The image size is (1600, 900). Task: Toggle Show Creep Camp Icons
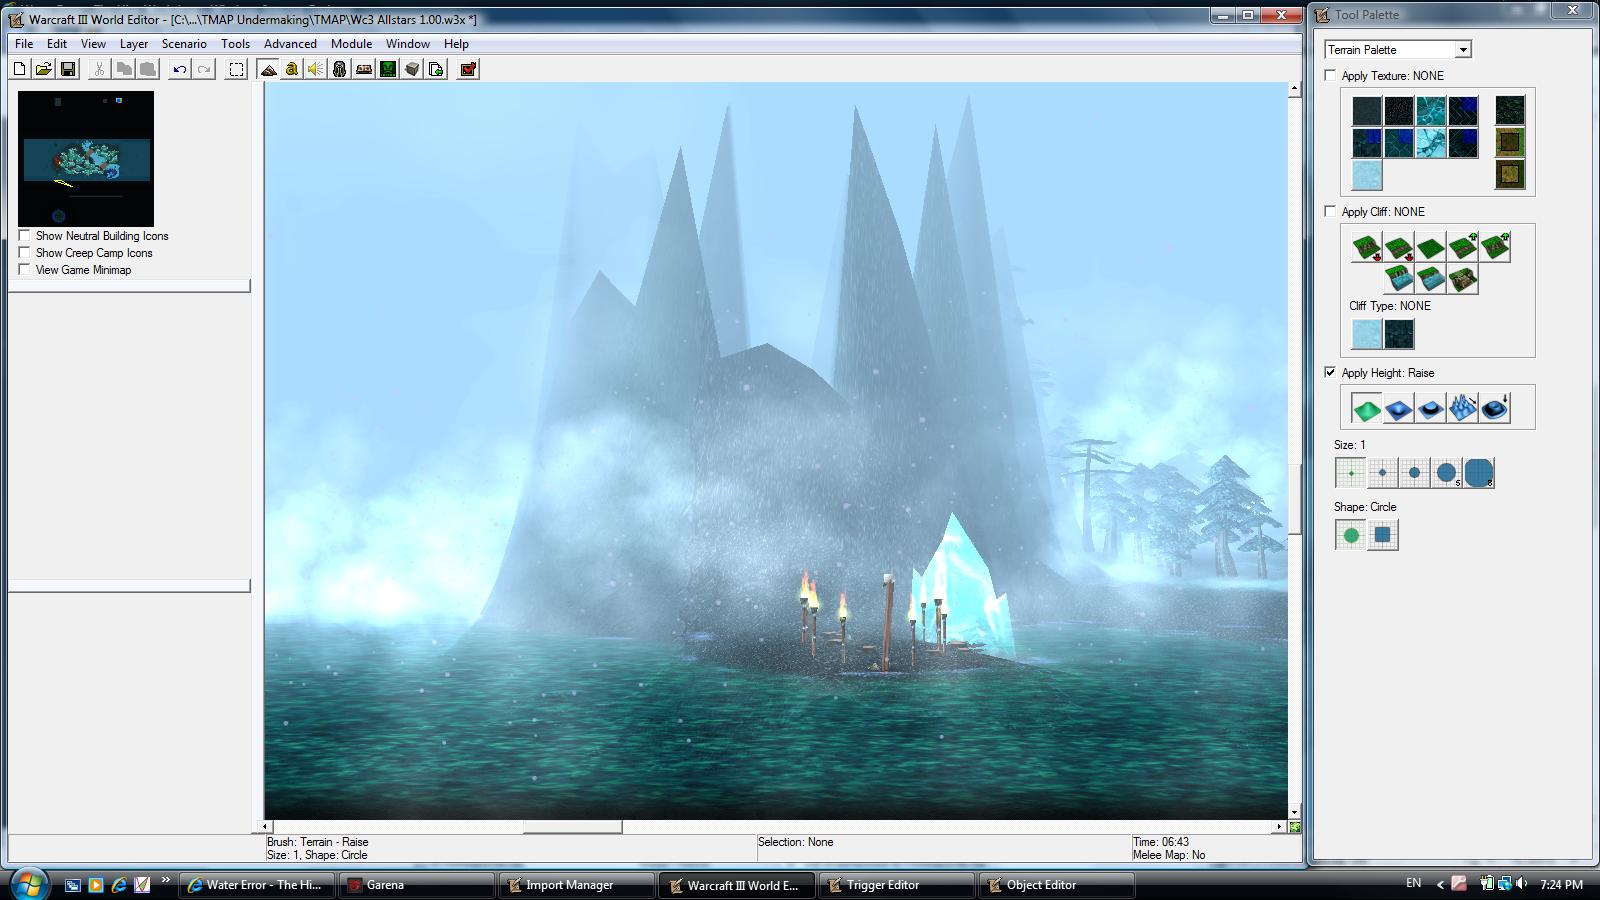coord(24,252)
